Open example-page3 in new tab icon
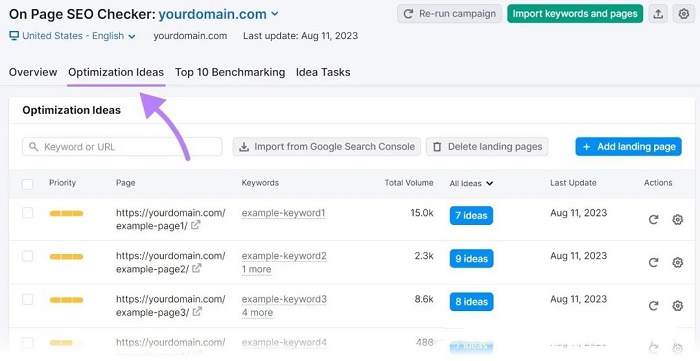Screen dimensions: 700x361 pos(197,311)
